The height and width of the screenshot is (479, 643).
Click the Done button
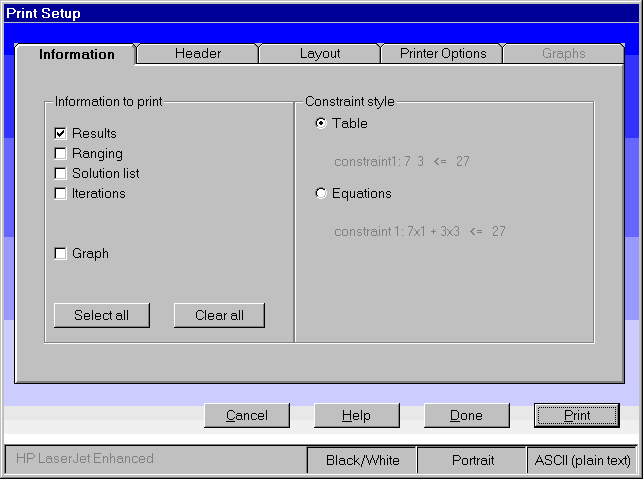pyautogui.click(x=466, y=415)
